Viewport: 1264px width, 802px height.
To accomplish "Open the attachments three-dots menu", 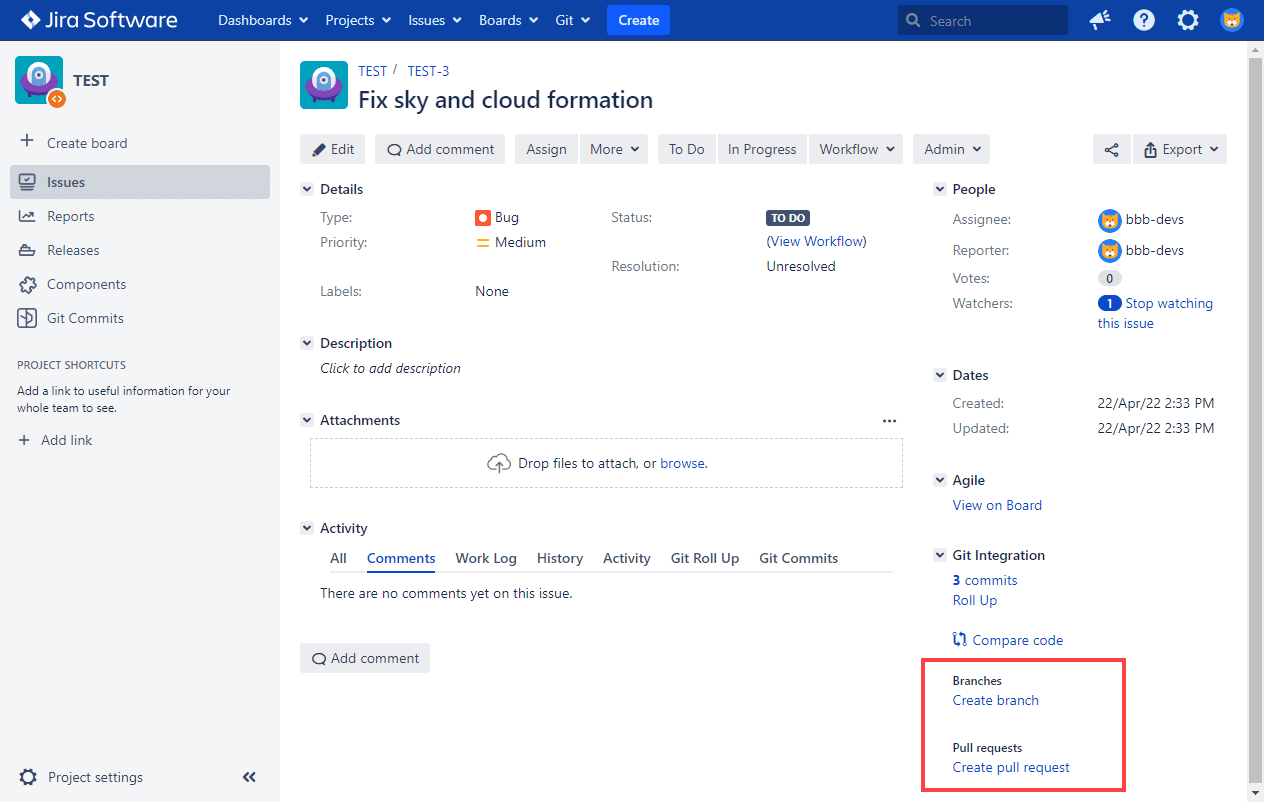I will (x=889, y=421).
